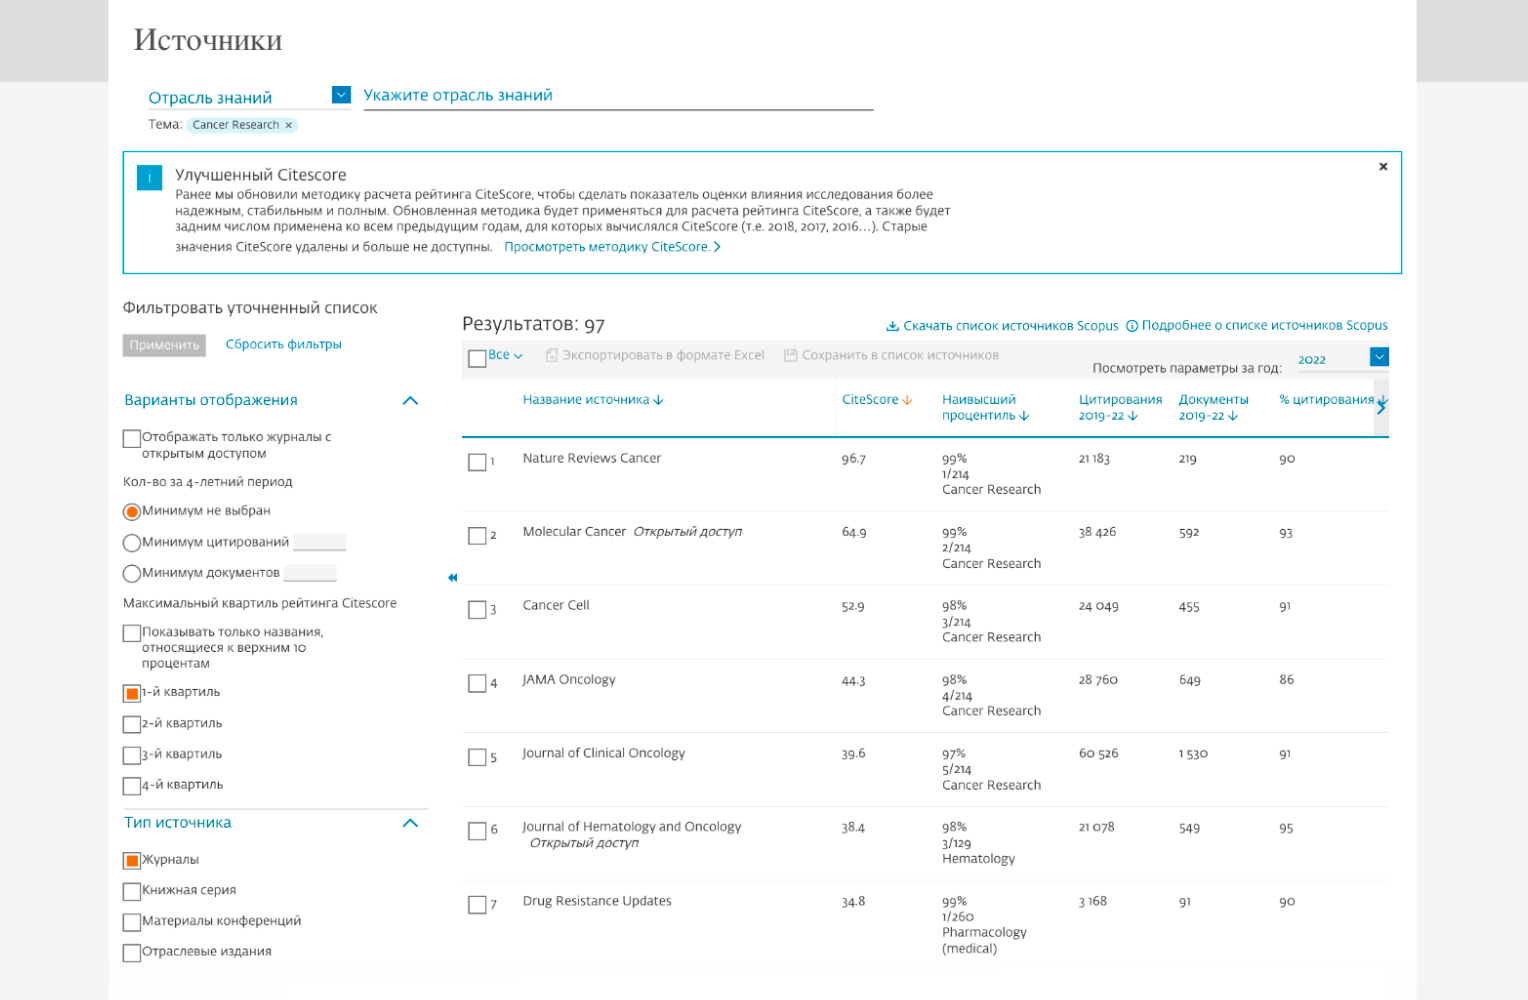The width and height of the screenshot is (1528, 1000).
Task: Open the Отрасль знаний dropdown arrow
Action: (x=341, y=95)
